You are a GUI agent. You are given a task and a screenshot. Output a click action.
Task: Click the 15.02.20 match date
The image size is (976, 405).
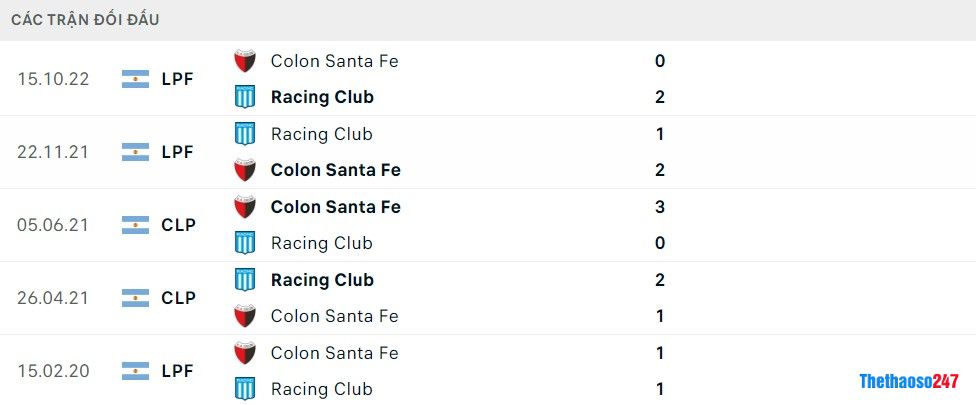tap(53, 371)
